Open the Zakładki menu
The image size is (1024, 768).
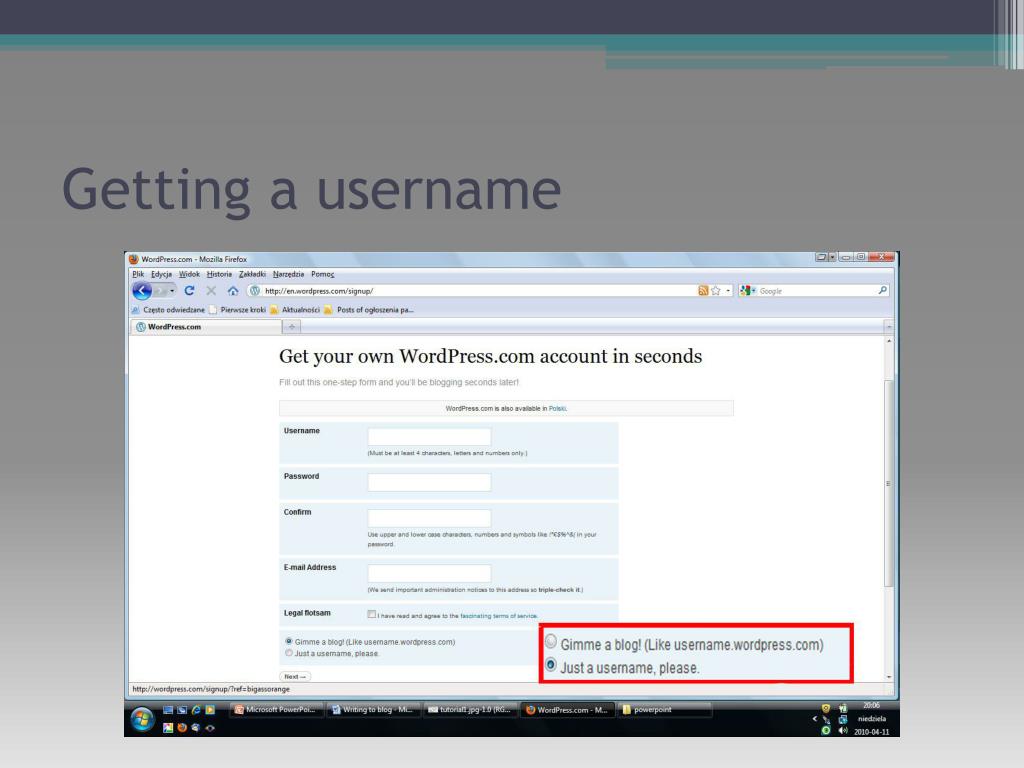(x=252, y=274)
